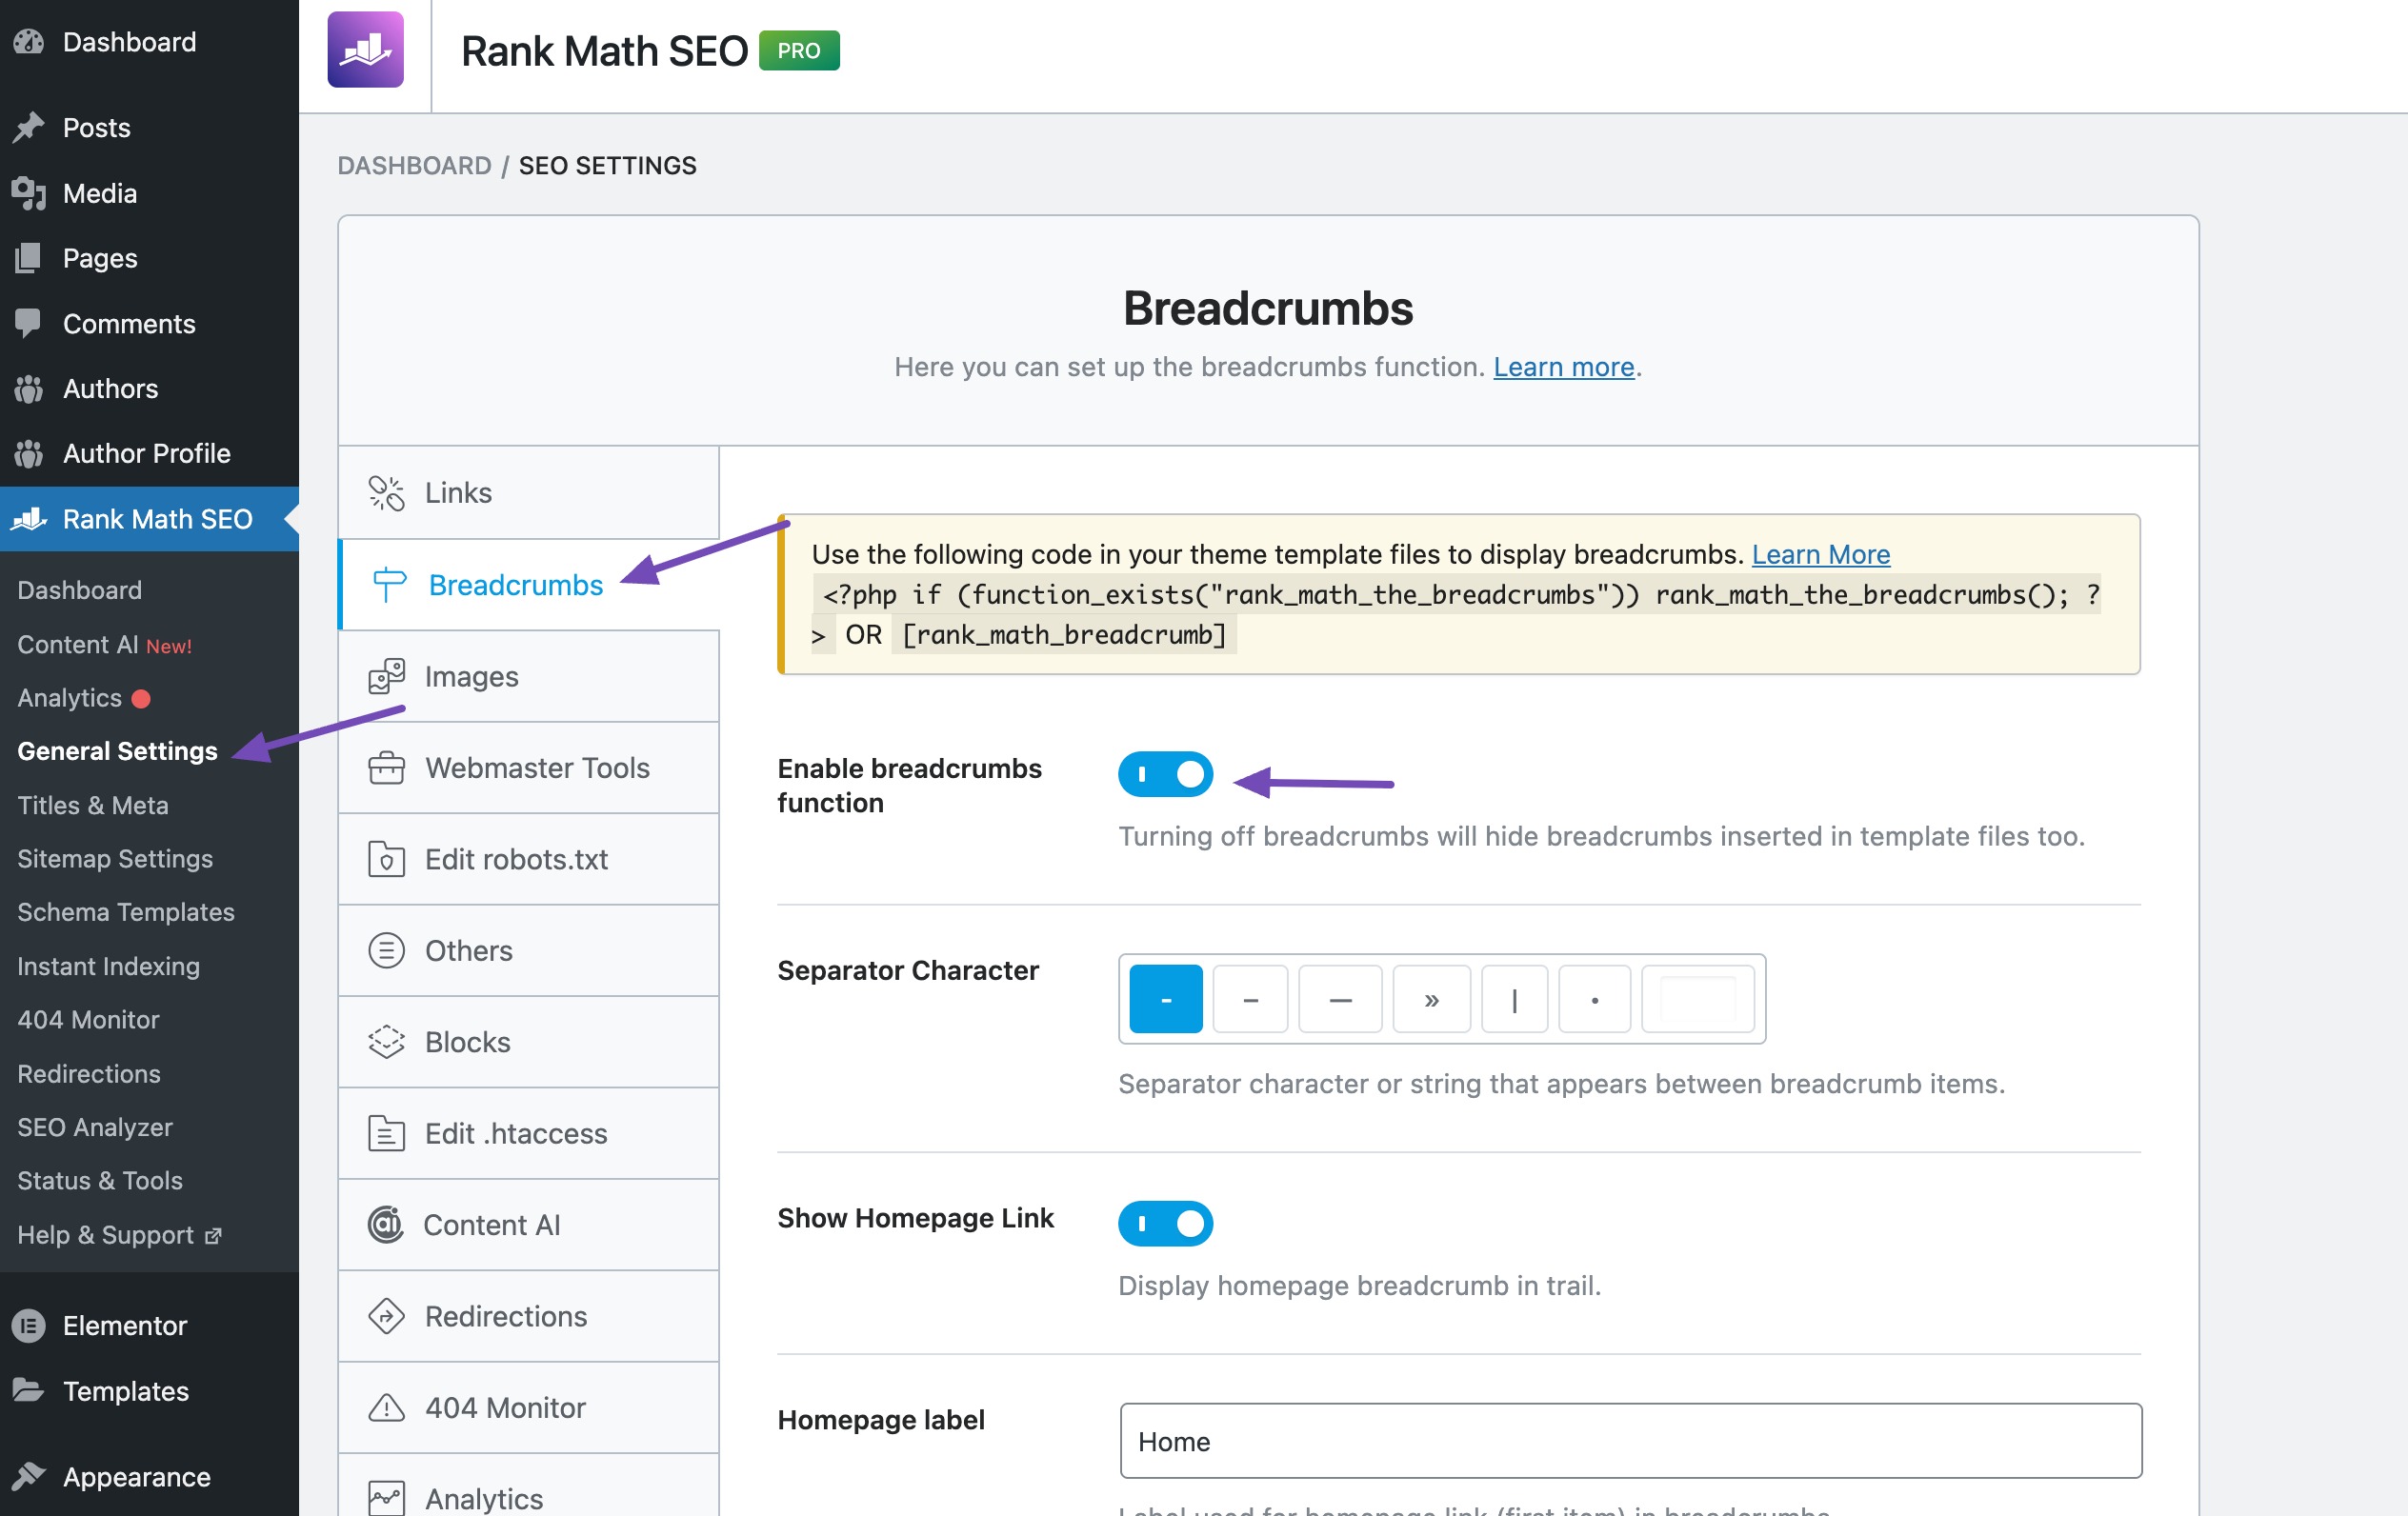Turn off Show Homepage Link
Image resolution: width=2408 pixels, height=1516 pixels.
pos(1165,1223)
